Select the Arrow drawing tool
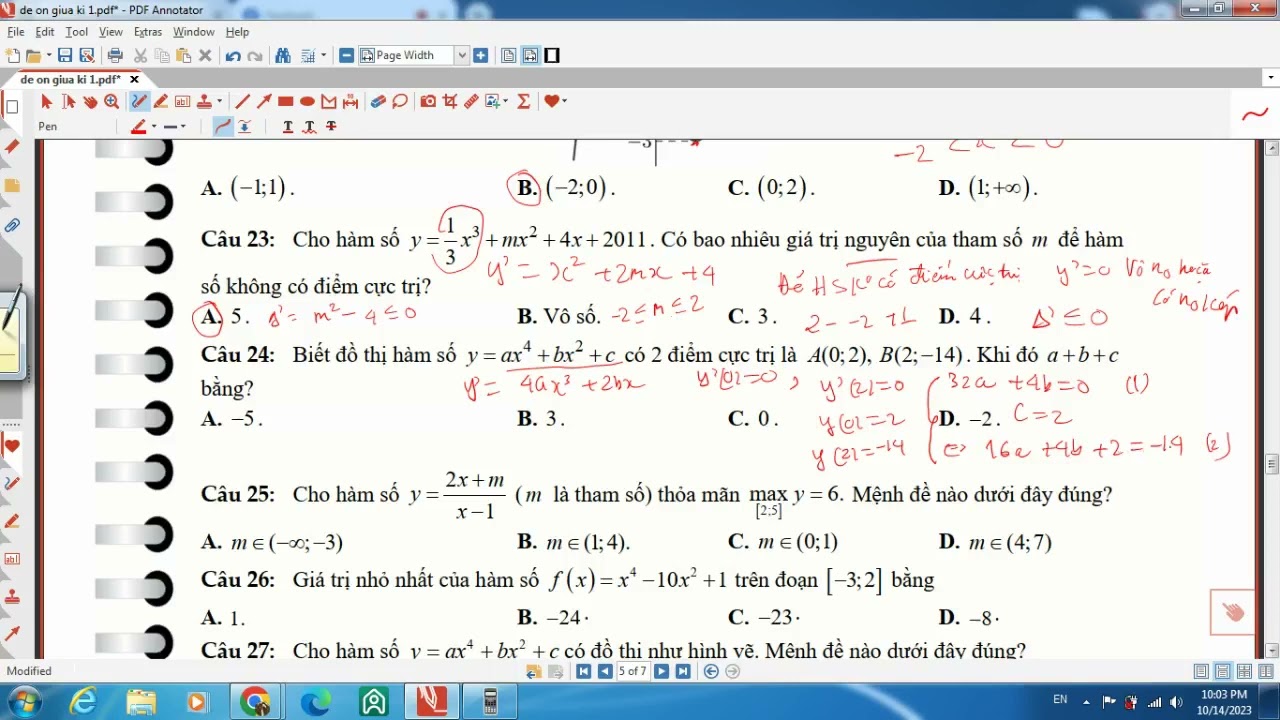The width and height of the screenshot is (1280, 720). point(264,101)
